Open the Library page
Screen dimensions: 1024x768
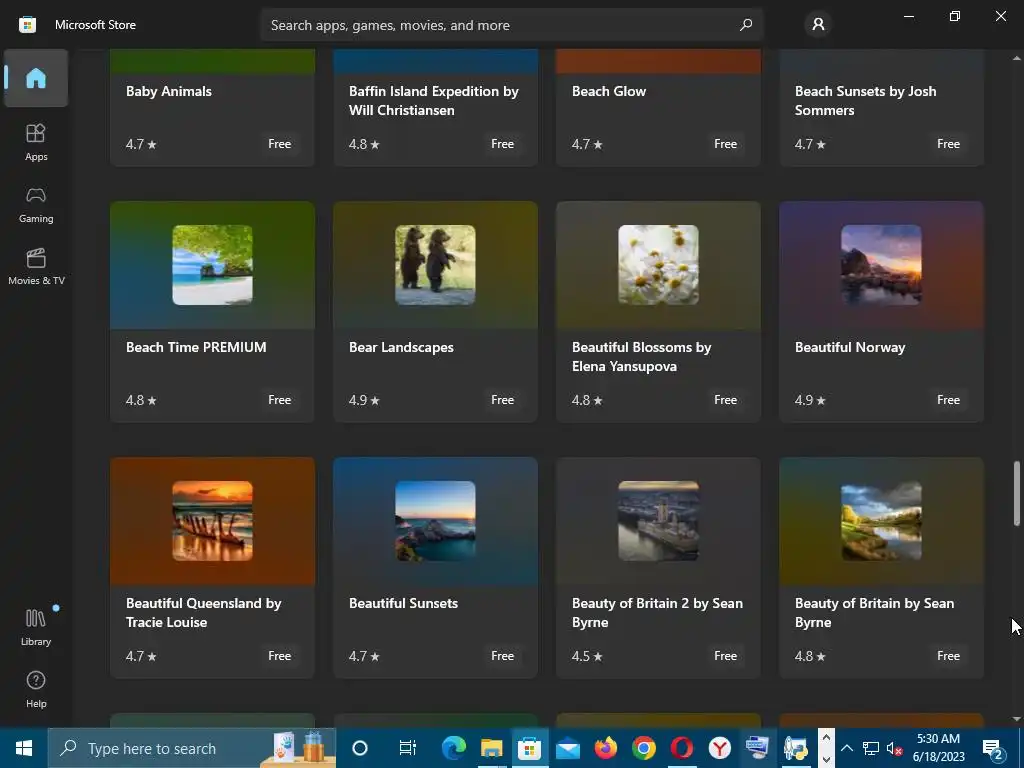tap(36, 627)
